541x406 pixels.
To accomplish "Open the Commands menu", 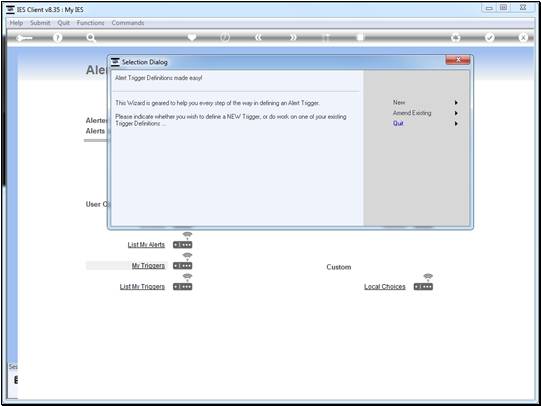I will [x=128, y=23].
